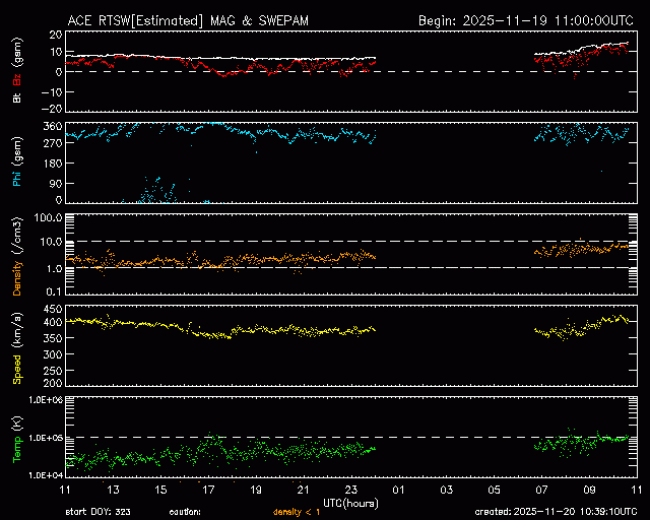
Task: Click the 'Temp (K)' axis label
Action: click(17, 440)
